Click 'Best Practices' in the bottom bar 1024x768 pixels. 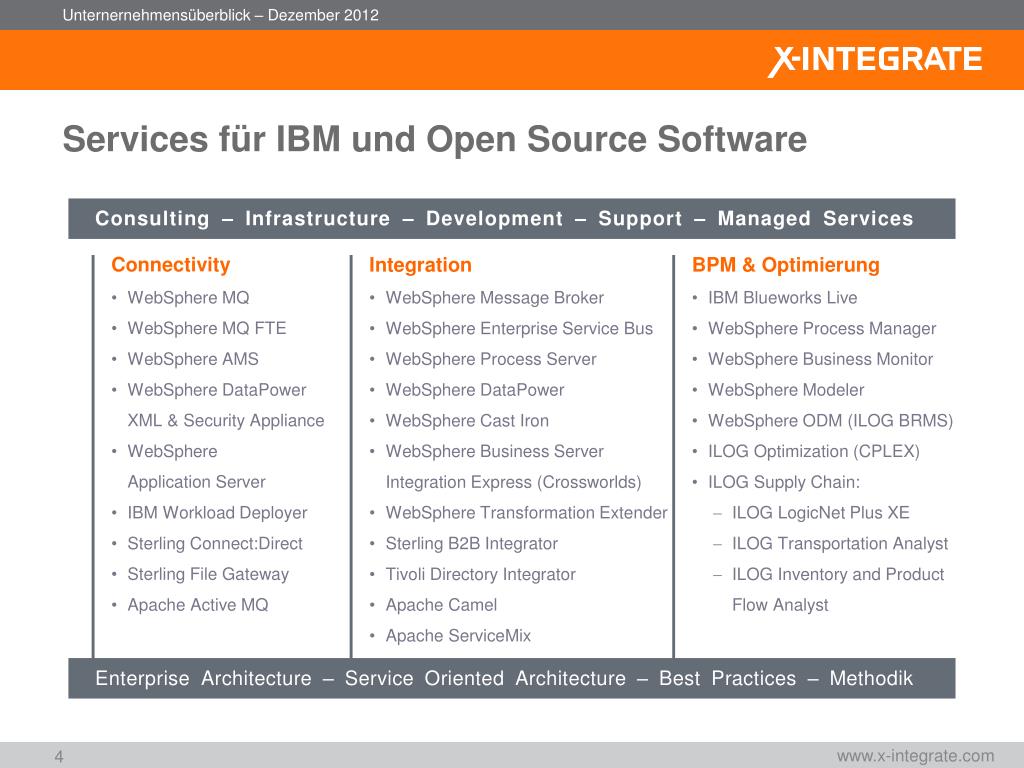pyautogui.click(x=728, y=679)
